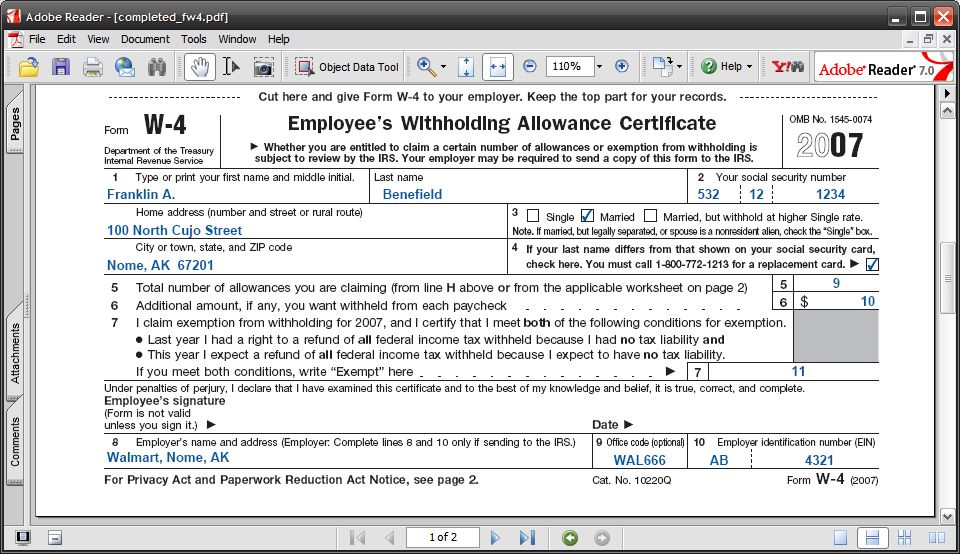Check Married but withhold at Single rate
The image size is (960, 554).
[650, 216]
